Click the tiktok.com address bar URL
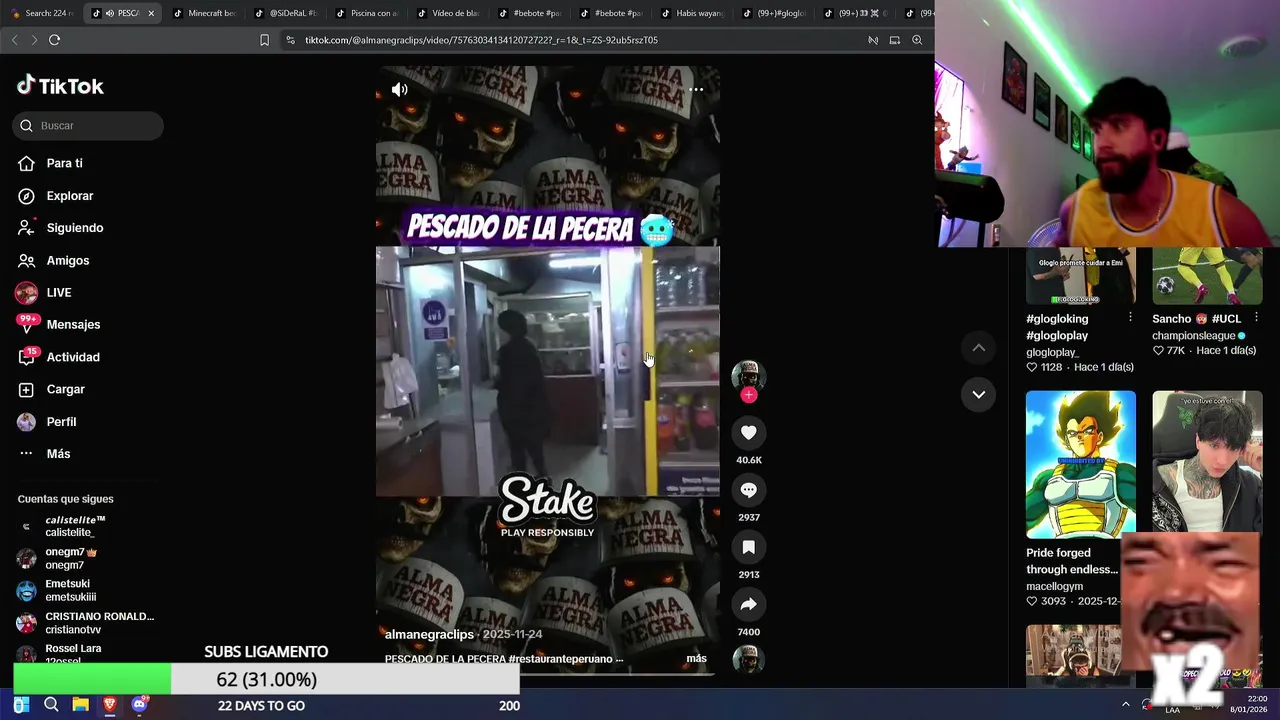The image size is (1280, 720). (x=481, y=40)
